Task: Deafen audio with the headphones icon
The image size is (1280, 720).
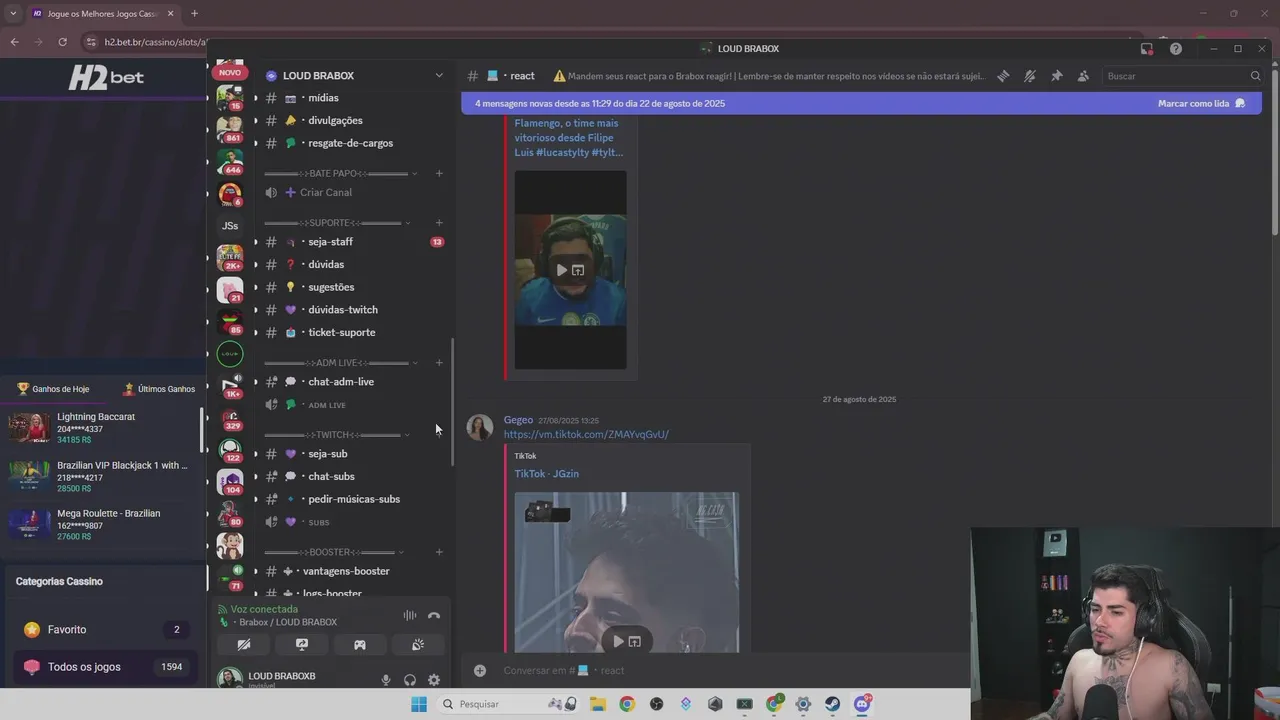Action: (410, 680)
